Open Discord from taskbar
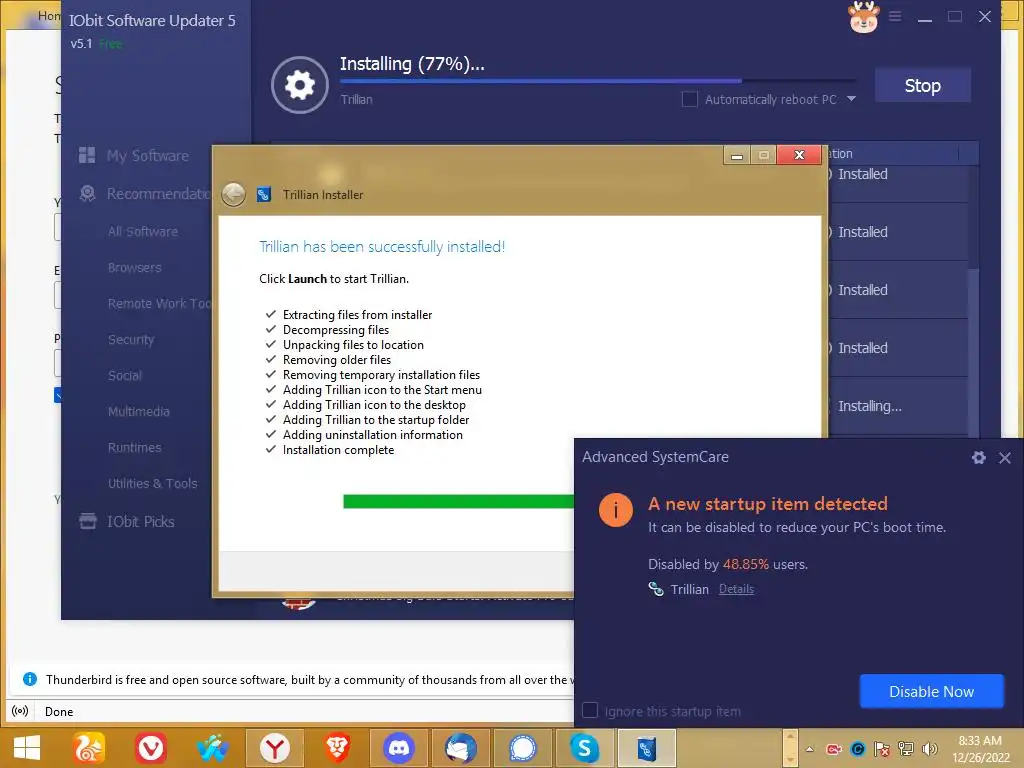The width and height of the screenshot is (1024, 768). [x=399, y=748]
